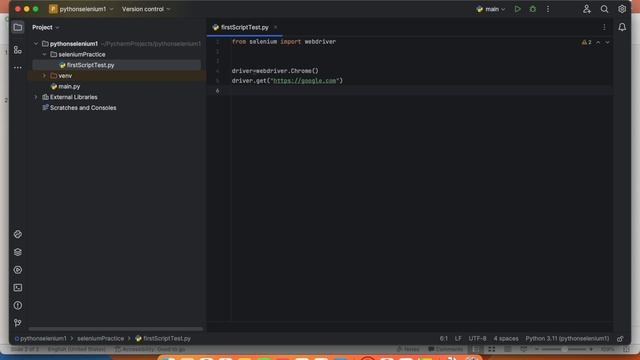Image resolution: width=640 pixels, height=360 pixels.
Task: Click the line 6 gutter number
Action: pyautogui.click(x=218, y=91)
